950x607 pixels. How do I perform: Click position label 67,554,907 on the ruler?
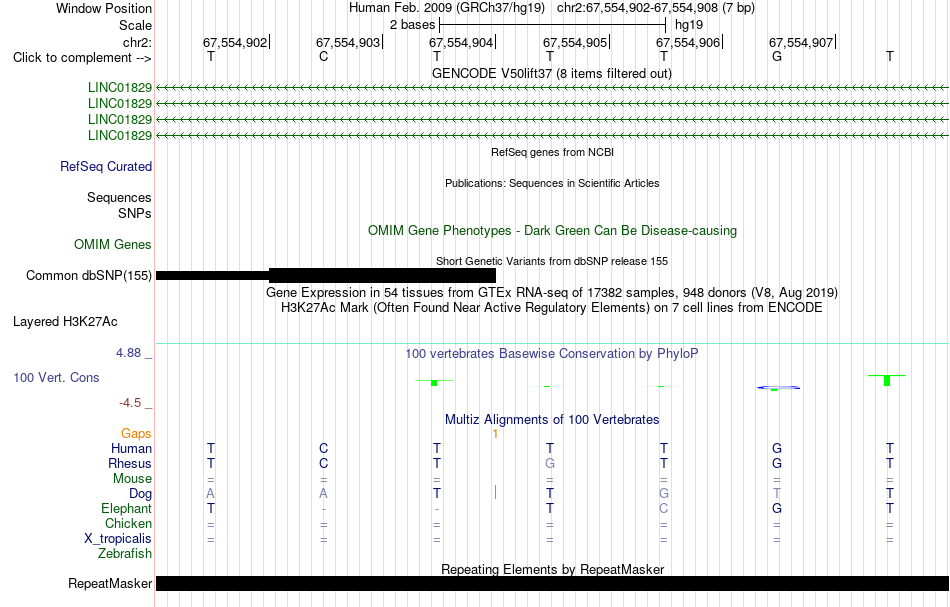click(801, 42)
